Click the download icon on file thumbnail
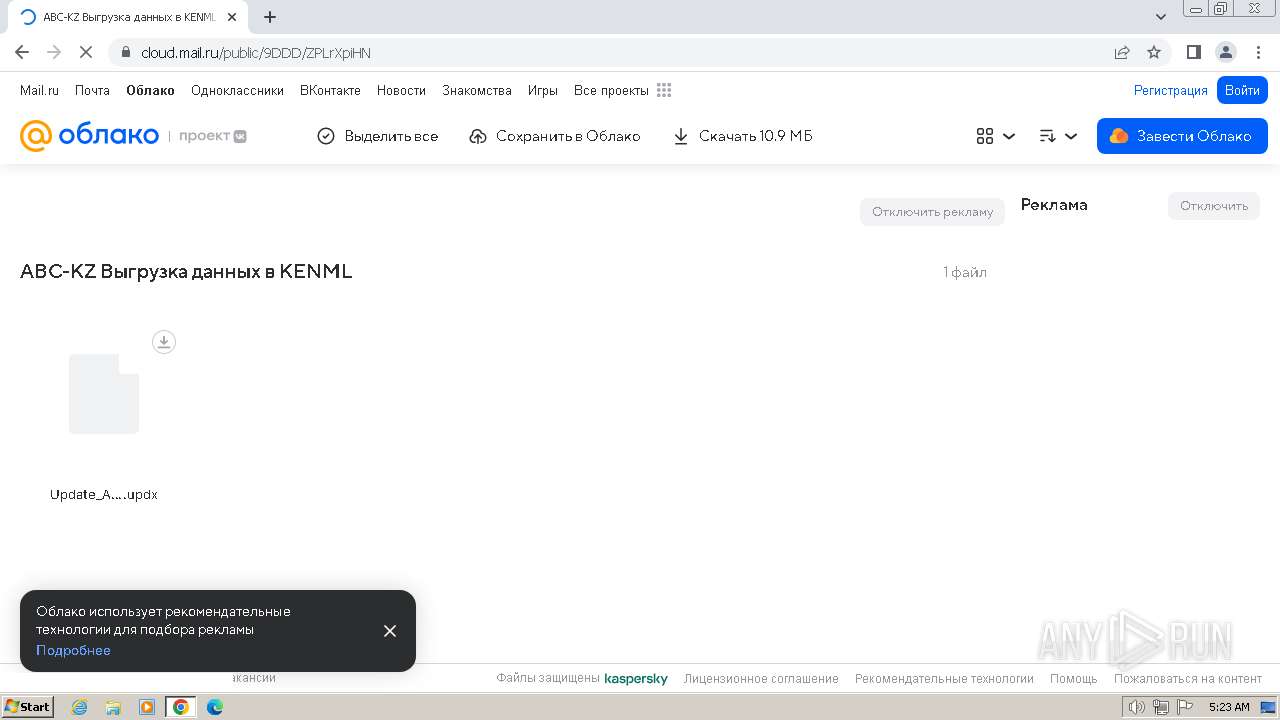 (164, 342)
